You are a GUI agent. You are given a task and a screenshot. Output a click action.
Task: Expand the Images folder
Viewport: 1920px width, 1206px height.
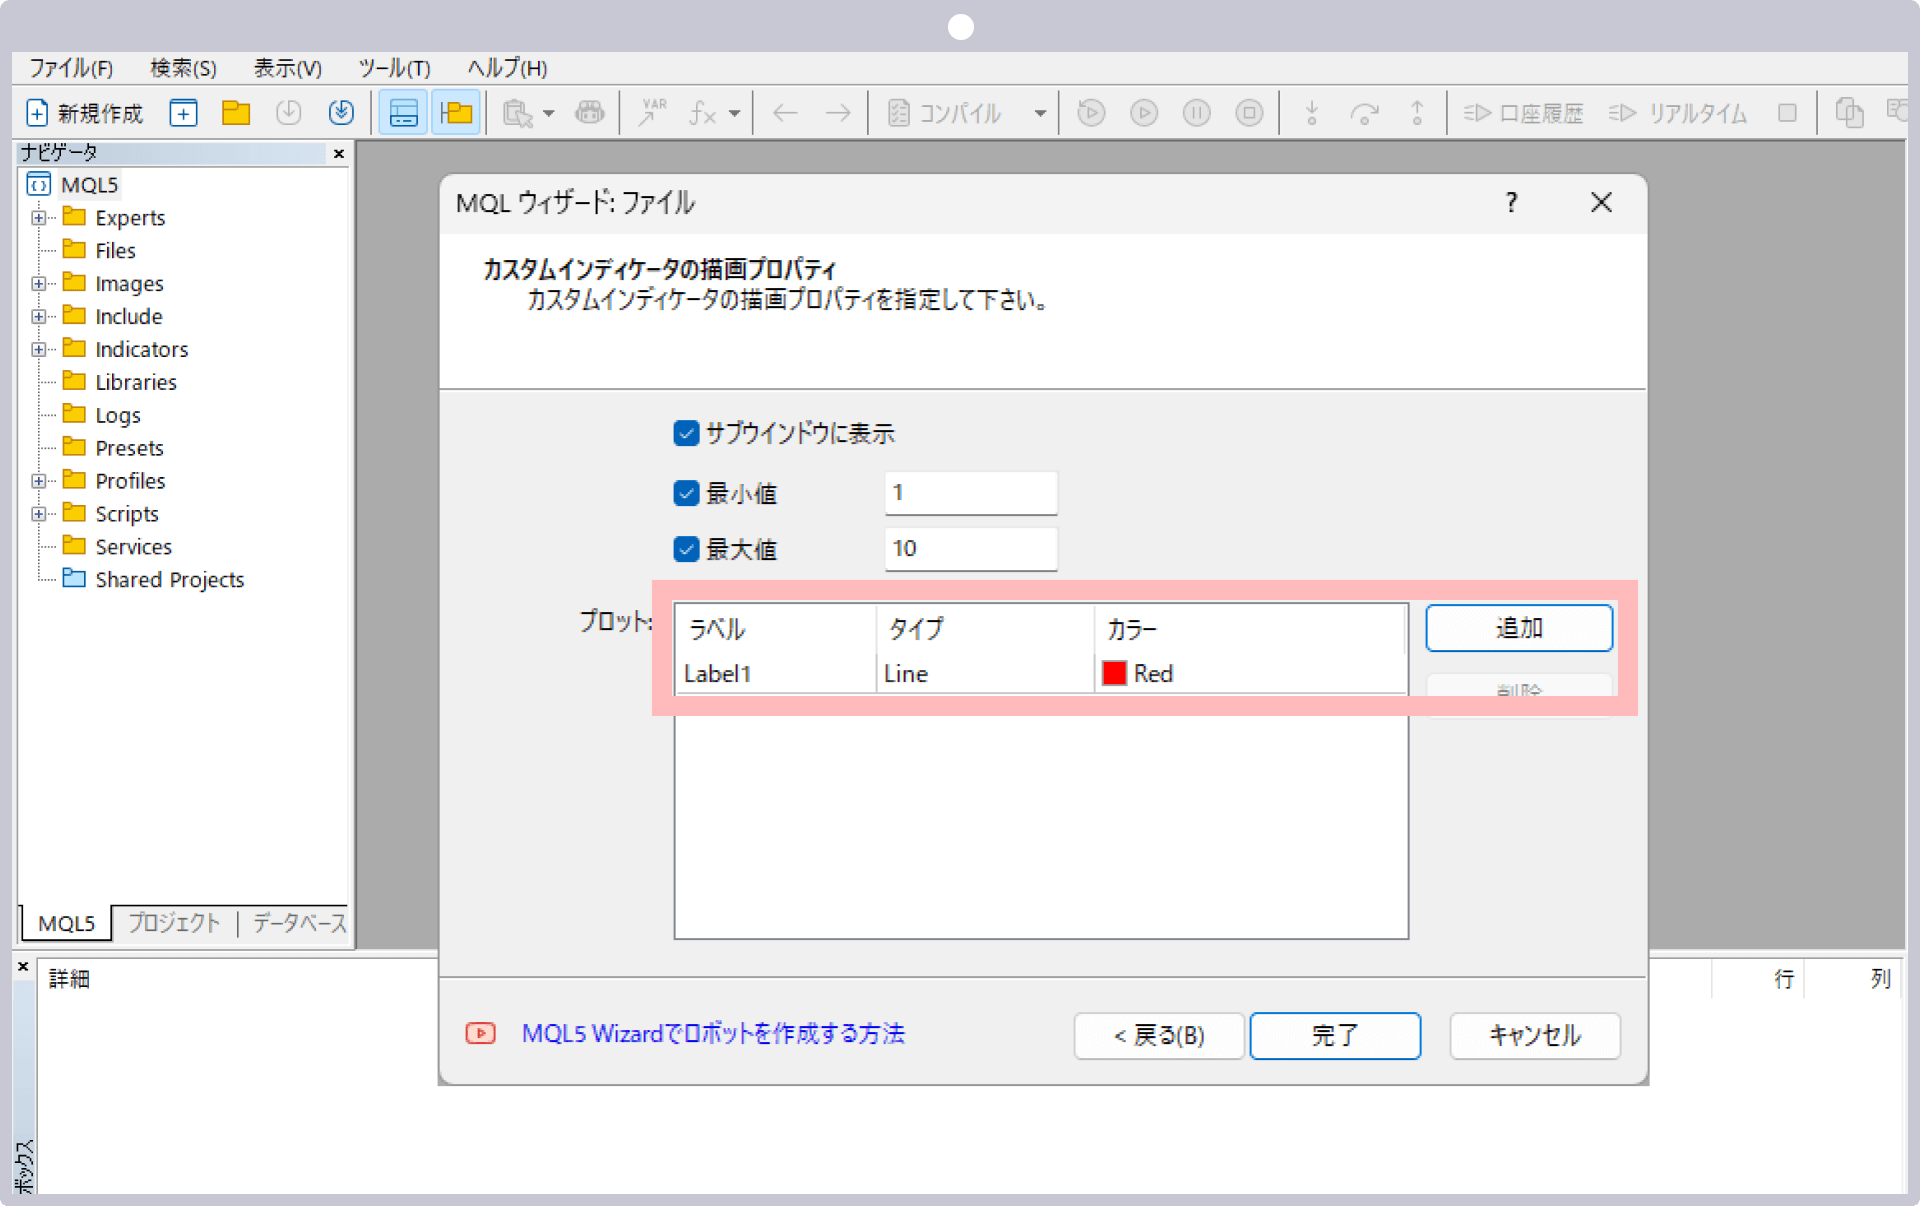(39, 283)
